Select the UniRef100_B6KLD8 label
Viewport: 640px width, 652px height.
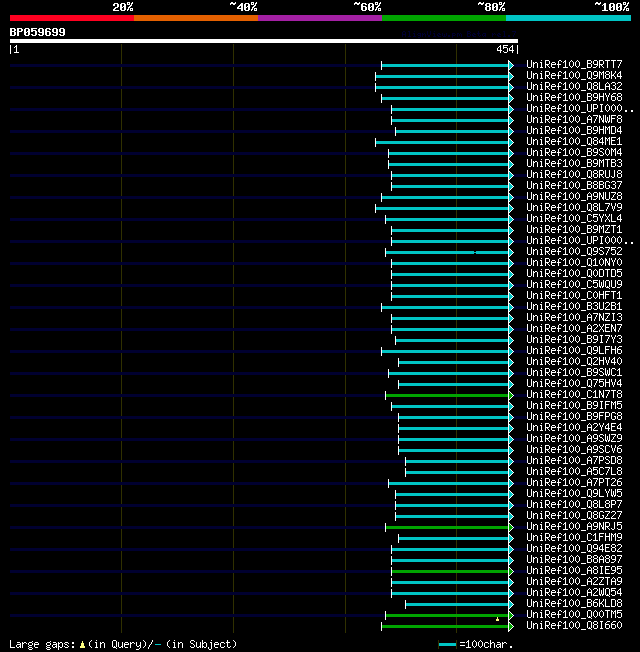click(x=574, y=604)
